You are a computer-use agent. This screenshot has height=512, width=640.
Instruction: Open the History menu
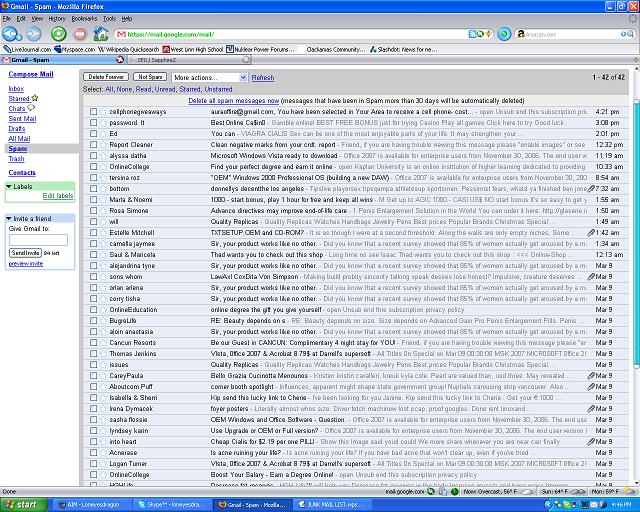(x=57, y=19)
